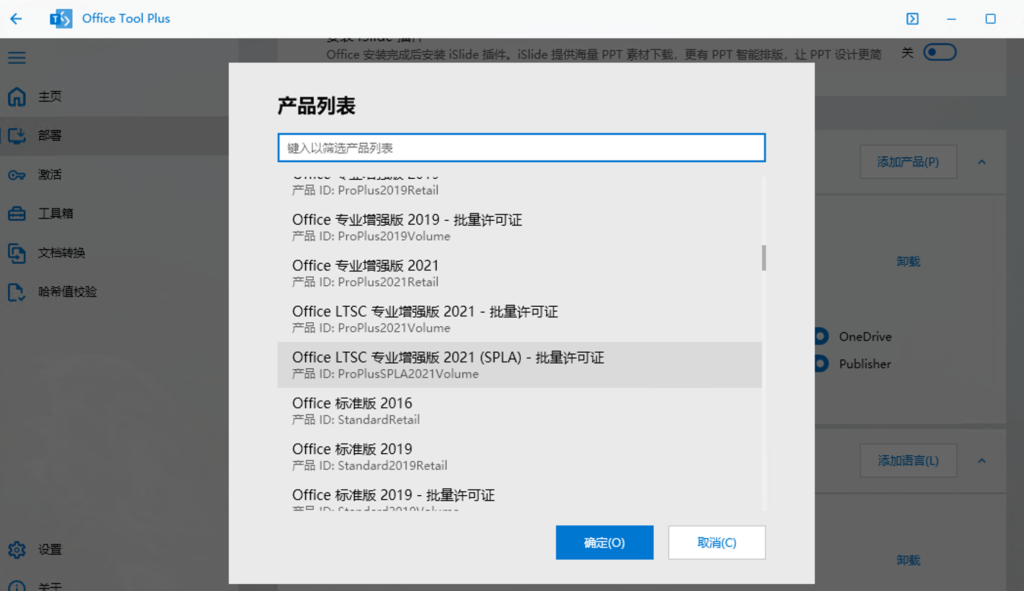Collapse the products section chevron beside 添加产品

(x=981, y=162)
